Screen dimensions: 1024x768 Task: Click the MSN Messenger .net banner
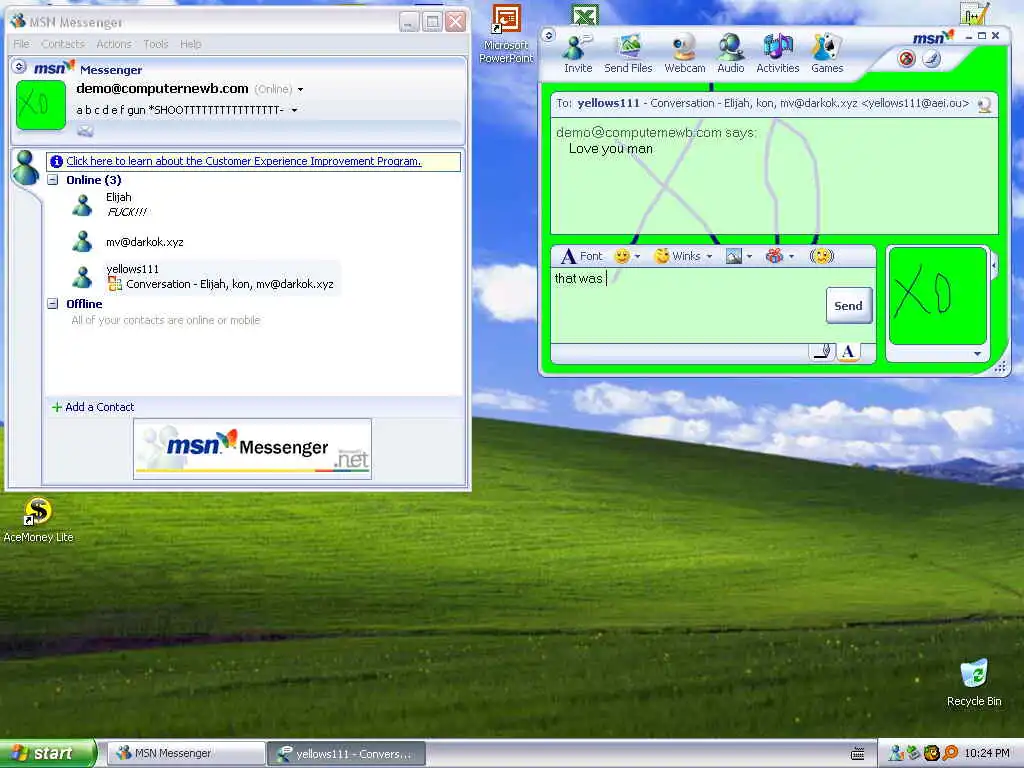point(252,449)
